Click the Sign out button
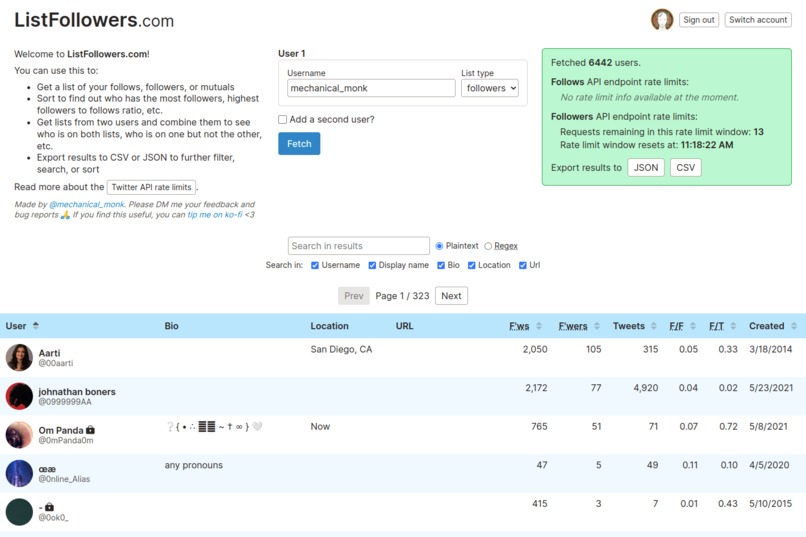This screenshot has height=537, width=806. pos(699,20)
